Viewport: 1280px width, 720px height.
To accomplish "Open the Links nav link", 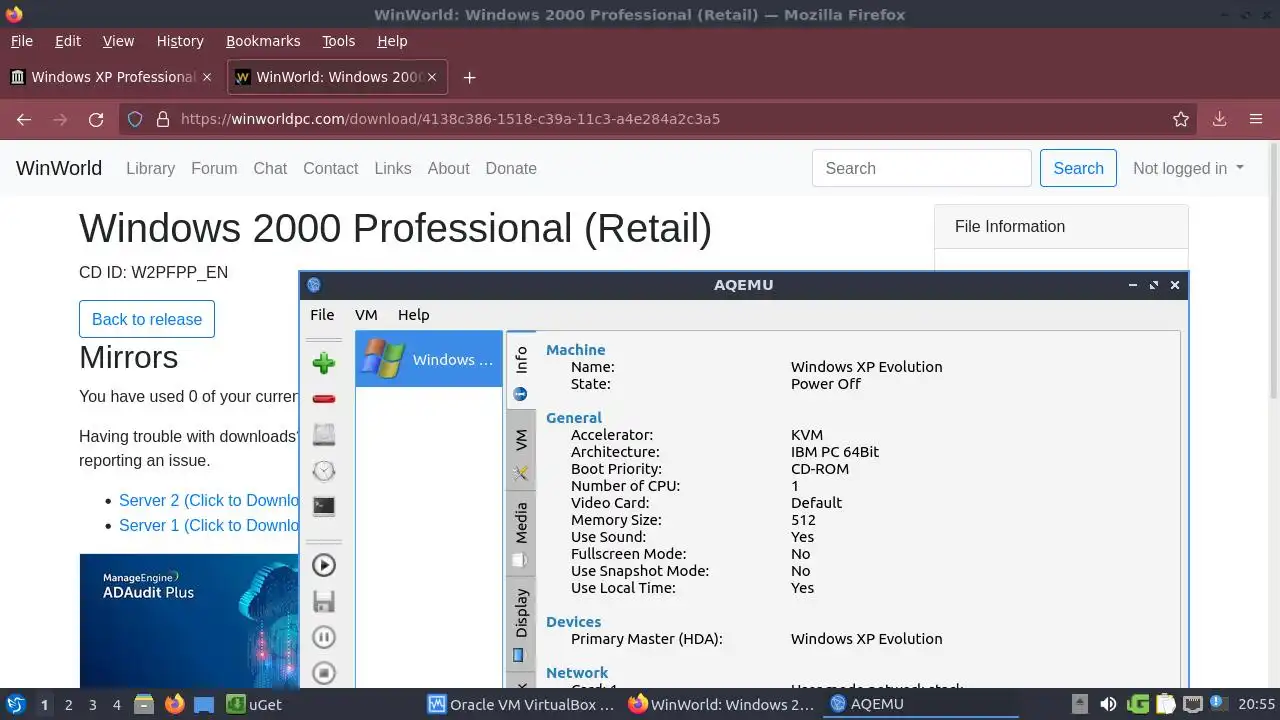I will click(393, 168).
